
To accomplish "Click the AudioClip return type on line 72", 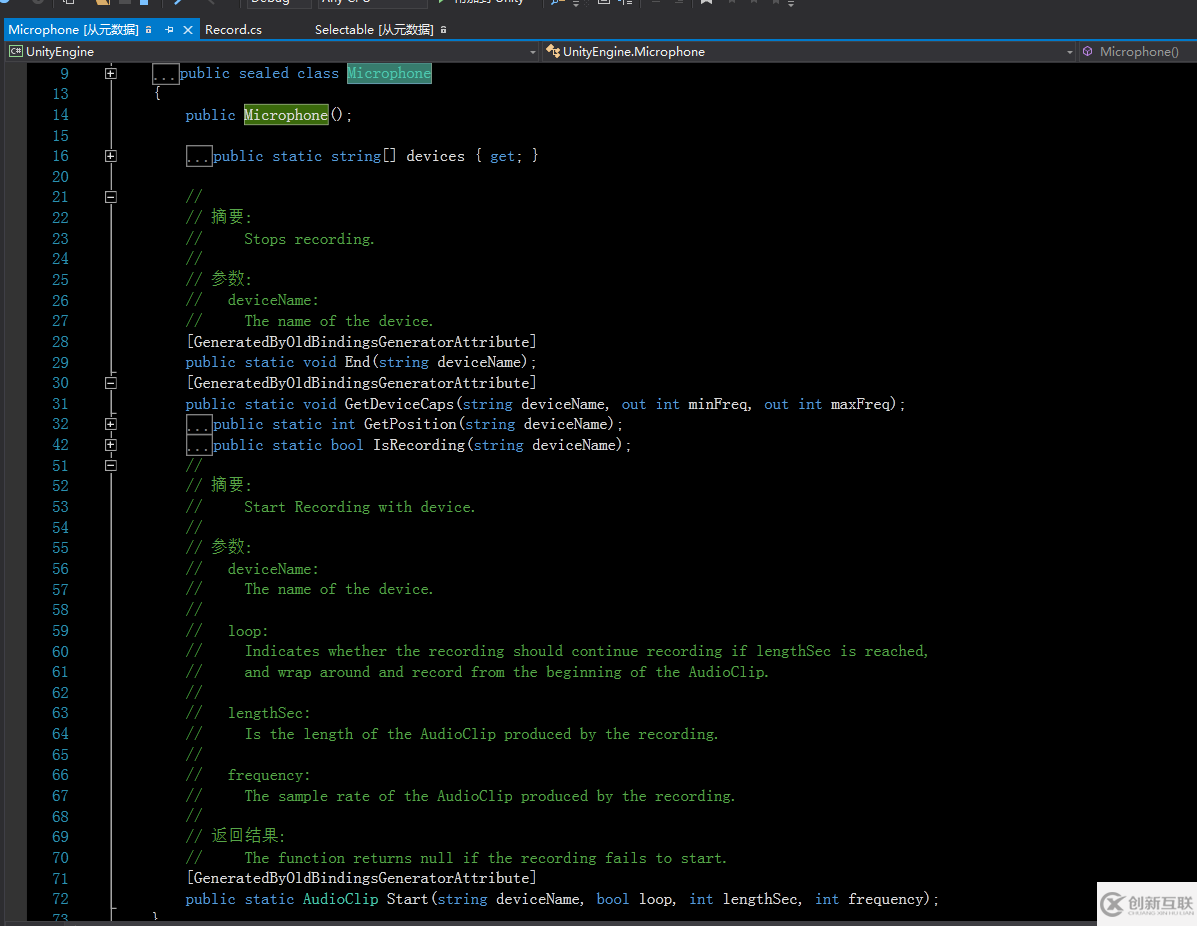I will tap(340, 899).
